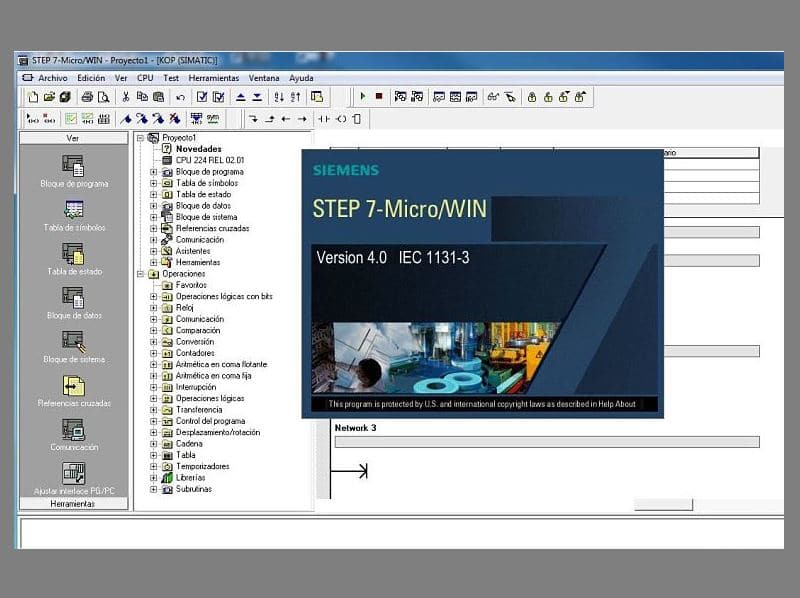Open Bloque de programa in Ver bar
Screen dimensions: 800x598
click(73, 171)
